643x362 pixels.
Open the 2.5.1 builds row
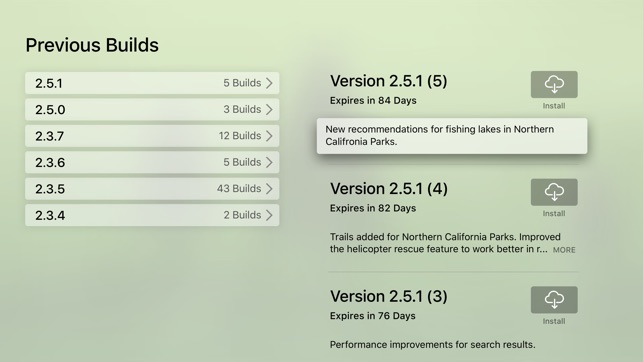point(152,83)
